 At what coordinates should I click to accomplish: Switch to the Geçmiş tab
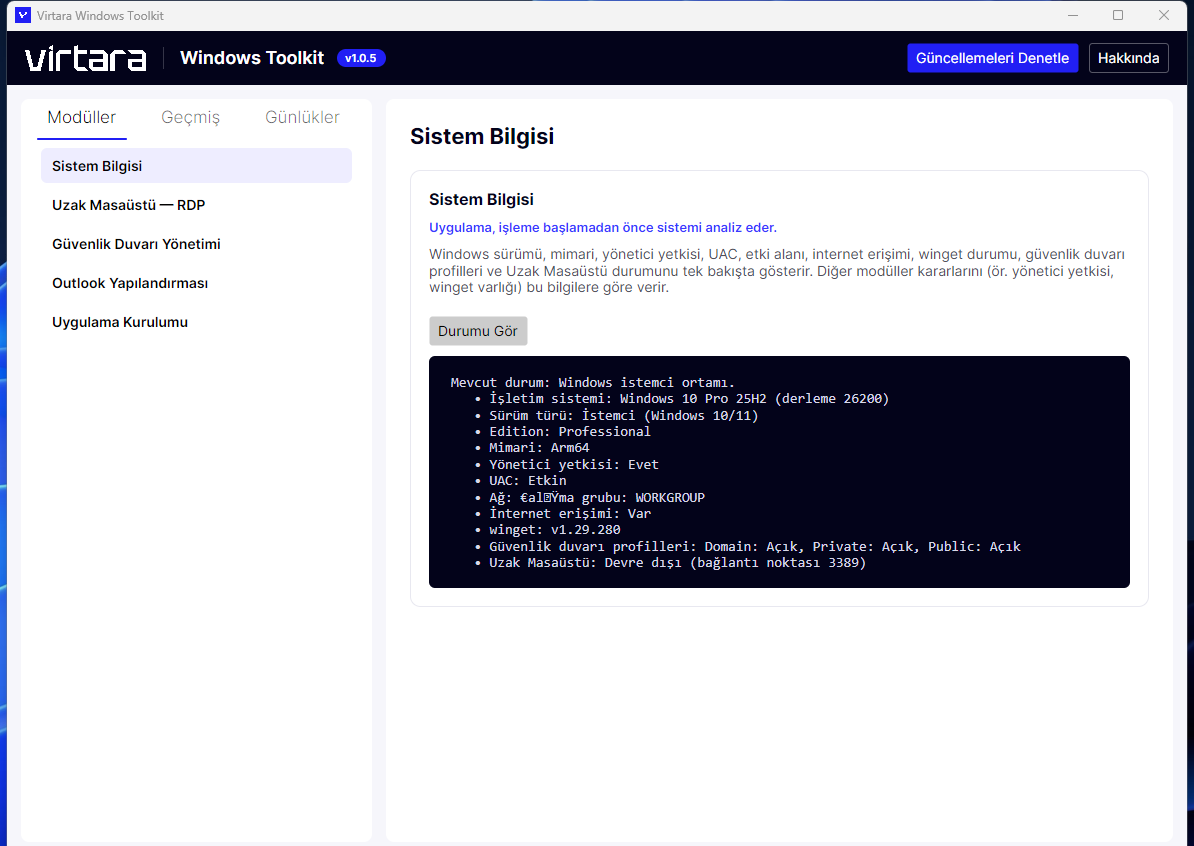[190, 117]
